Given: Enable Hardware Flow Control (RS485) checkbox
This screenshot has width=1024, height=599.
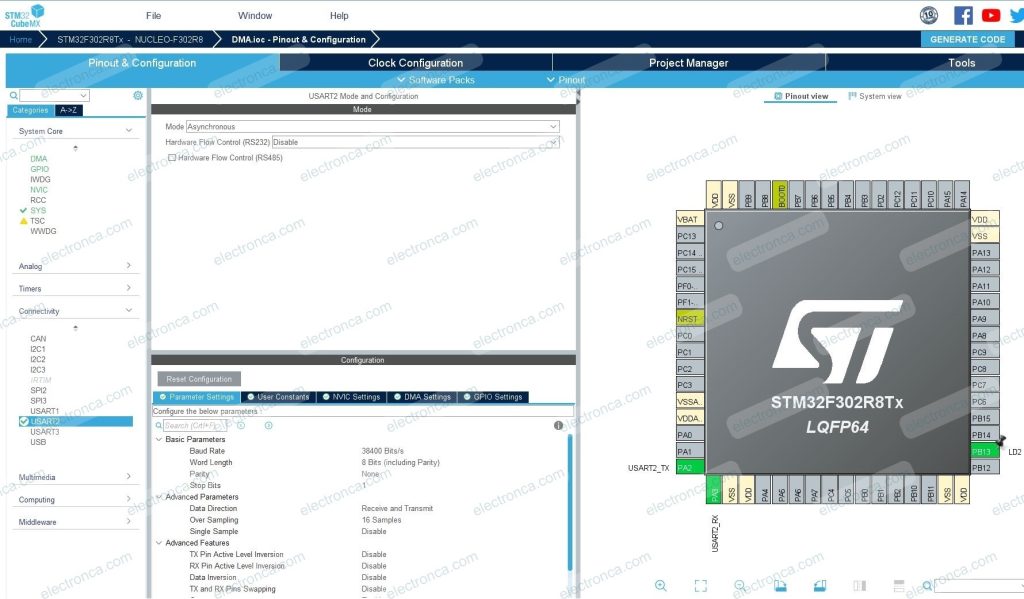Looking at the screenshot, I should [172, 158].
